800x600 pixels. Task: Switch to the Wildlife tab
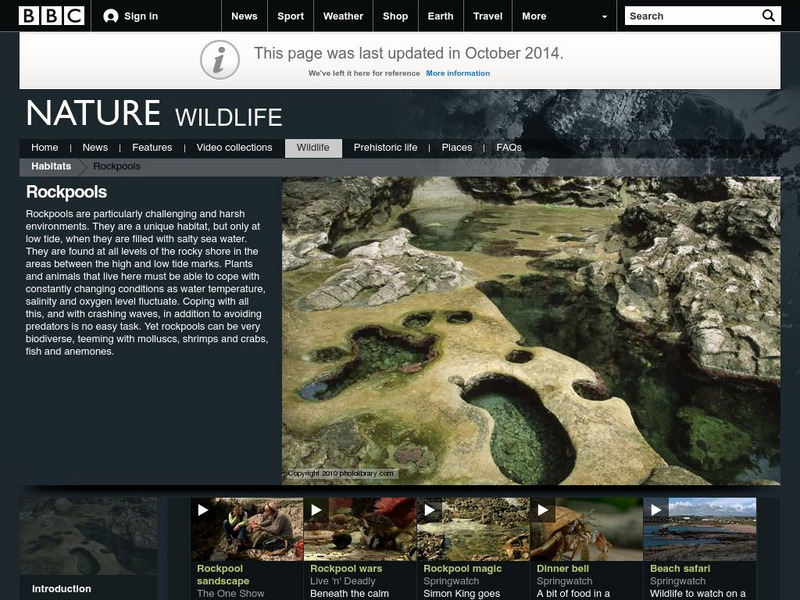[x=312, y=146]
